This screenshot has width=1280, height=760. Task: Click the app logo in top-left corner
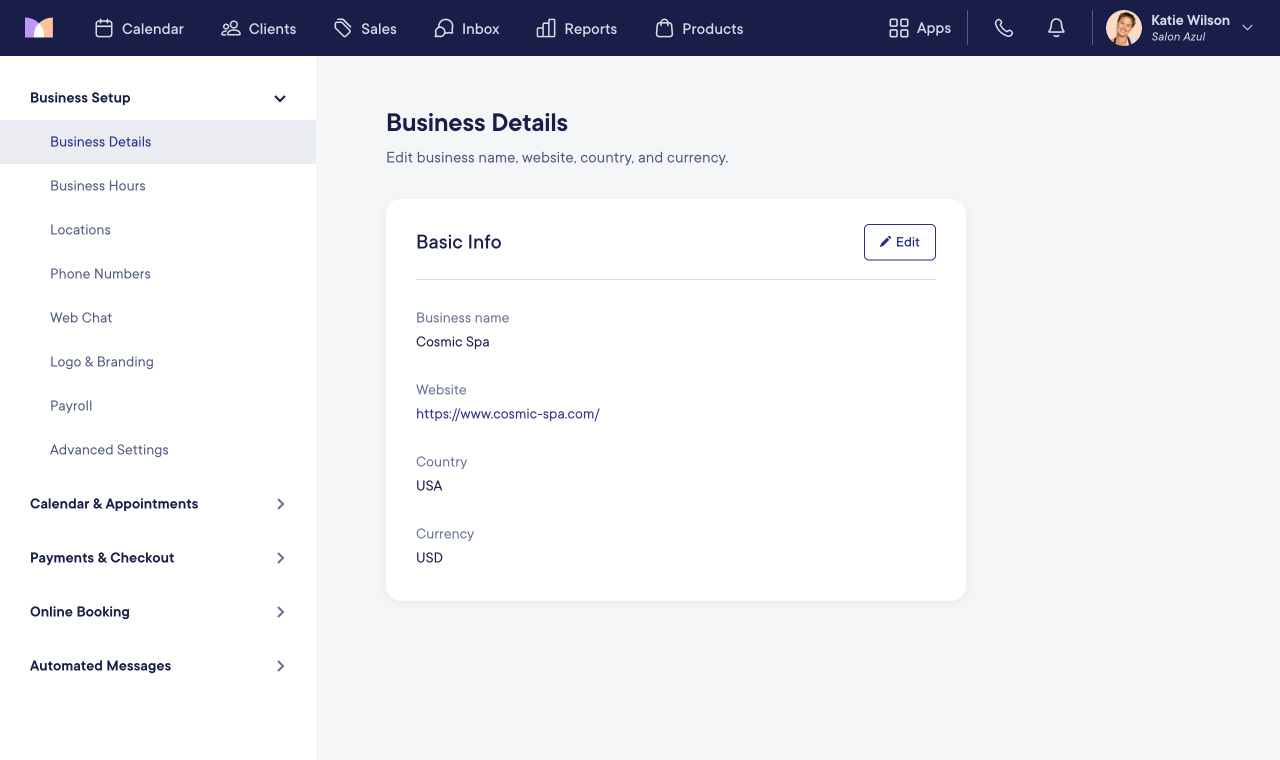point(39,28)
